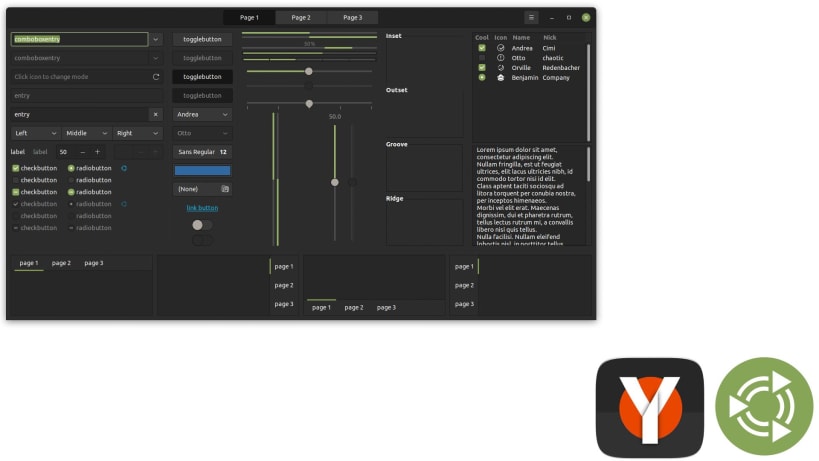Select page 3 in the bottom-tabbed notebook
The image size is (819, 461).
click(387, 308)
